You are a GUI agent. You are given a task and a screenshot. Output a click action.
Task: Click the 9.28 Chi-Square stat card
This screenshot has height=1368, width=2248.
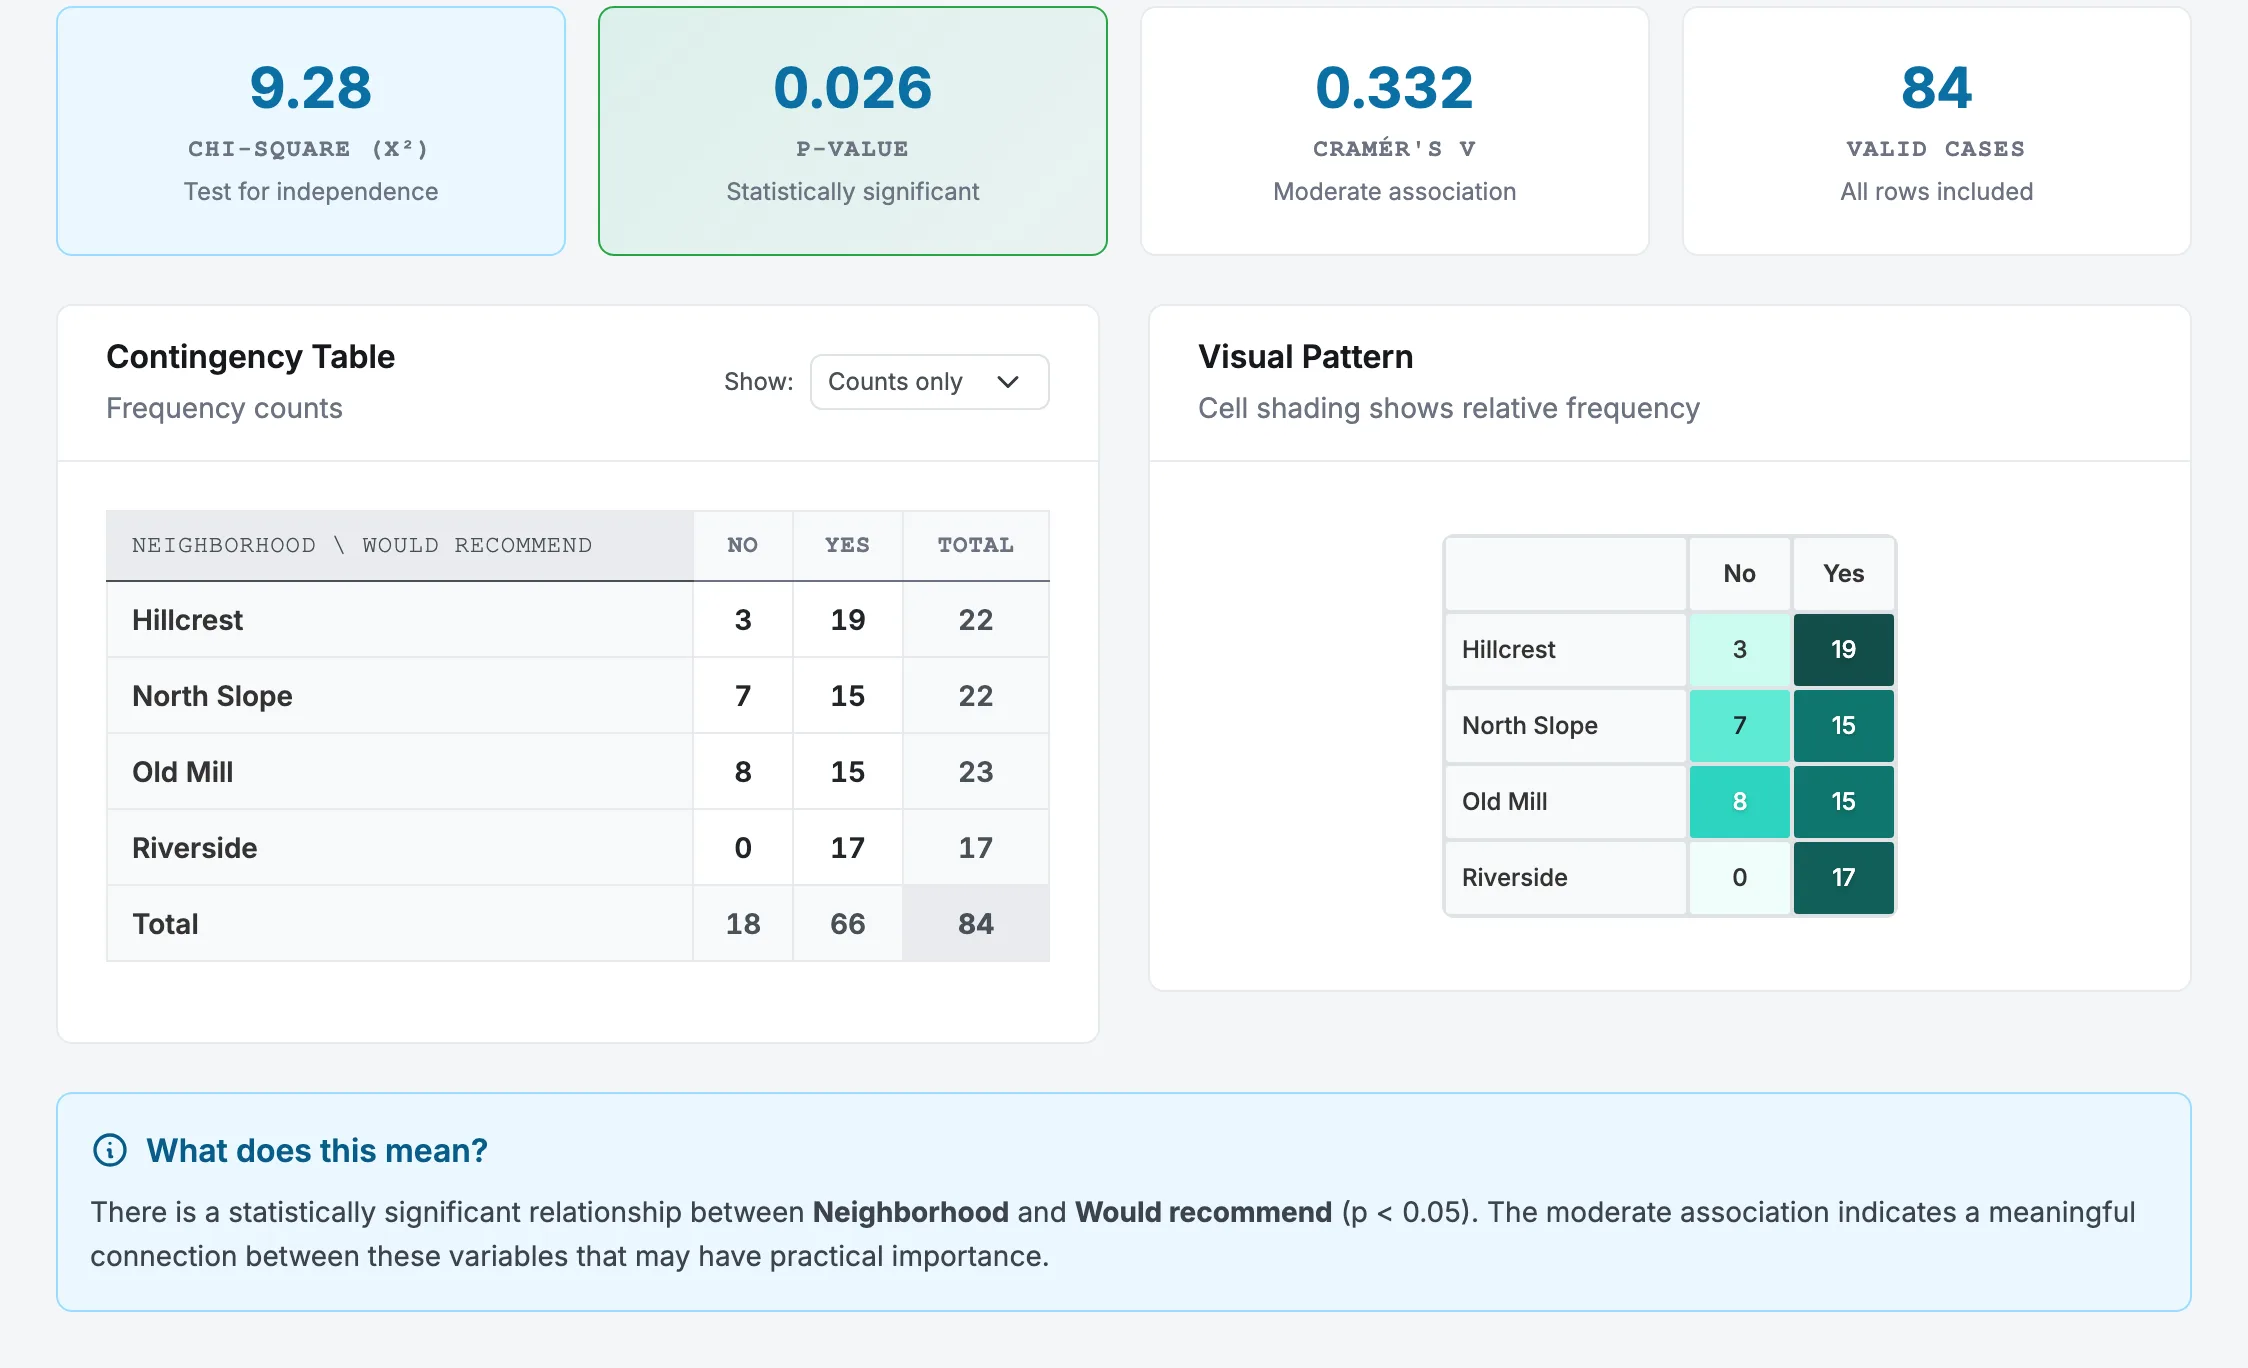click(311, 131)
